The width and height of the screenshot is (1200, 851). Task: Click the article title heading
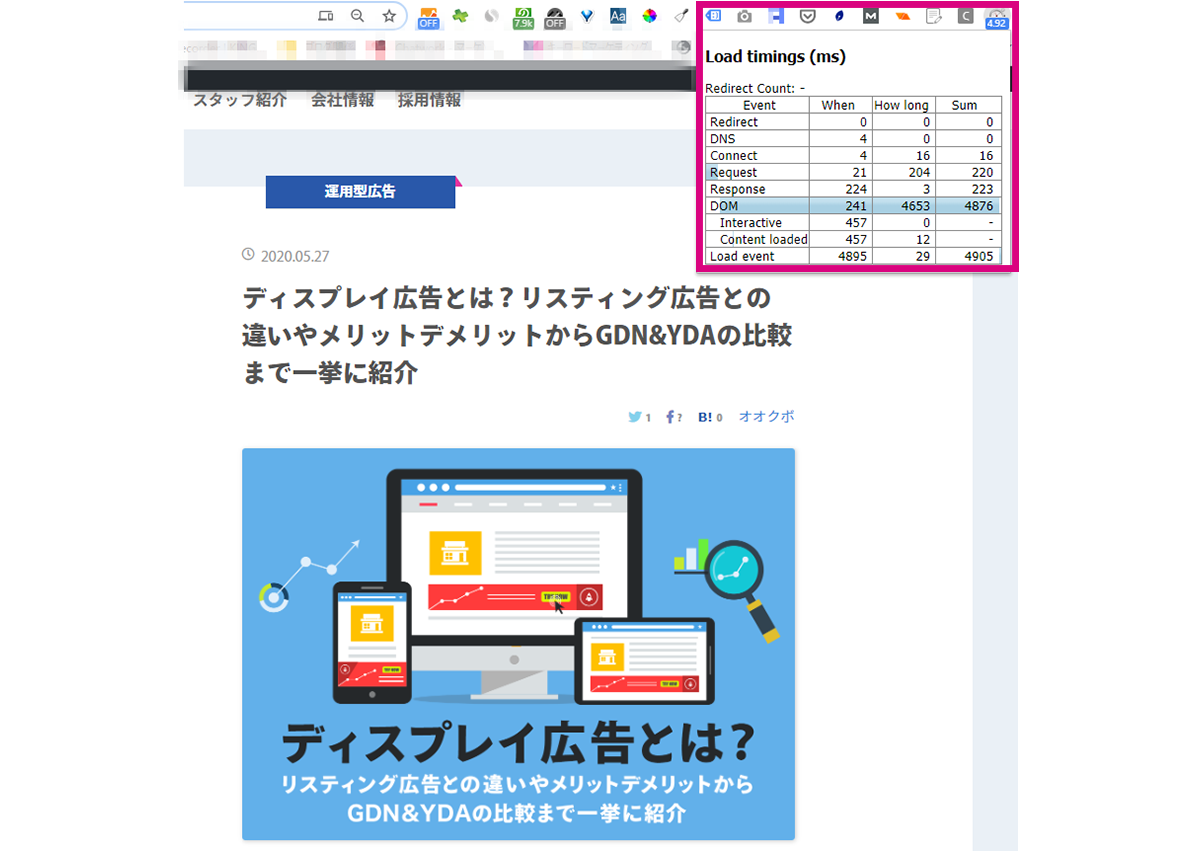(x=517, y=335)
